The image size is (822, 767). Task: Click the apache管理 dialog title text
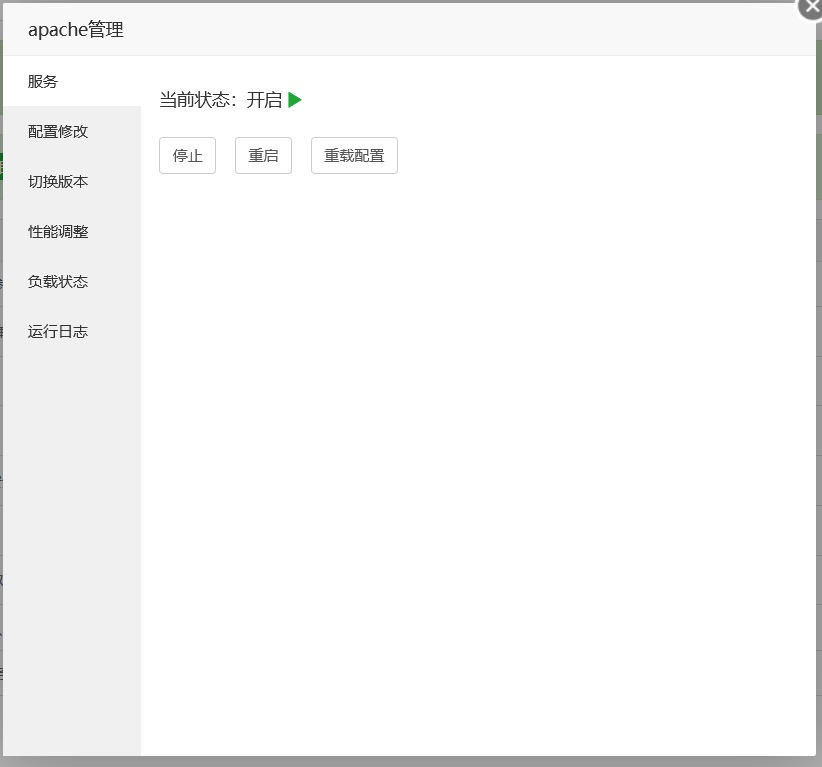(x=76, y=30)
